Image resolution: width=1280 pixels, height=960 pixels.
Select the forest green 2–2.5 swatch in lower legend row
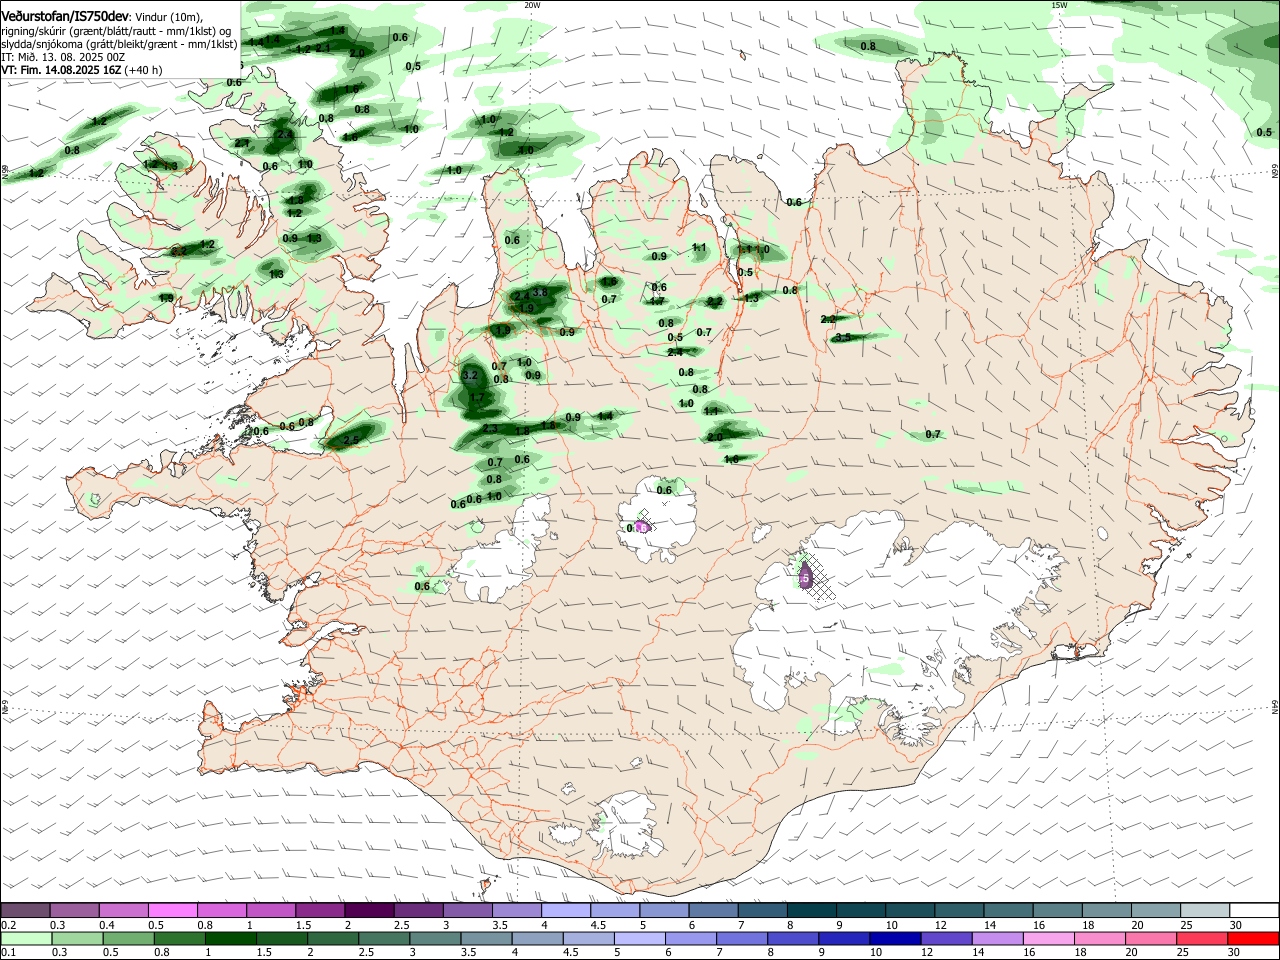click(x=332, y=939)
